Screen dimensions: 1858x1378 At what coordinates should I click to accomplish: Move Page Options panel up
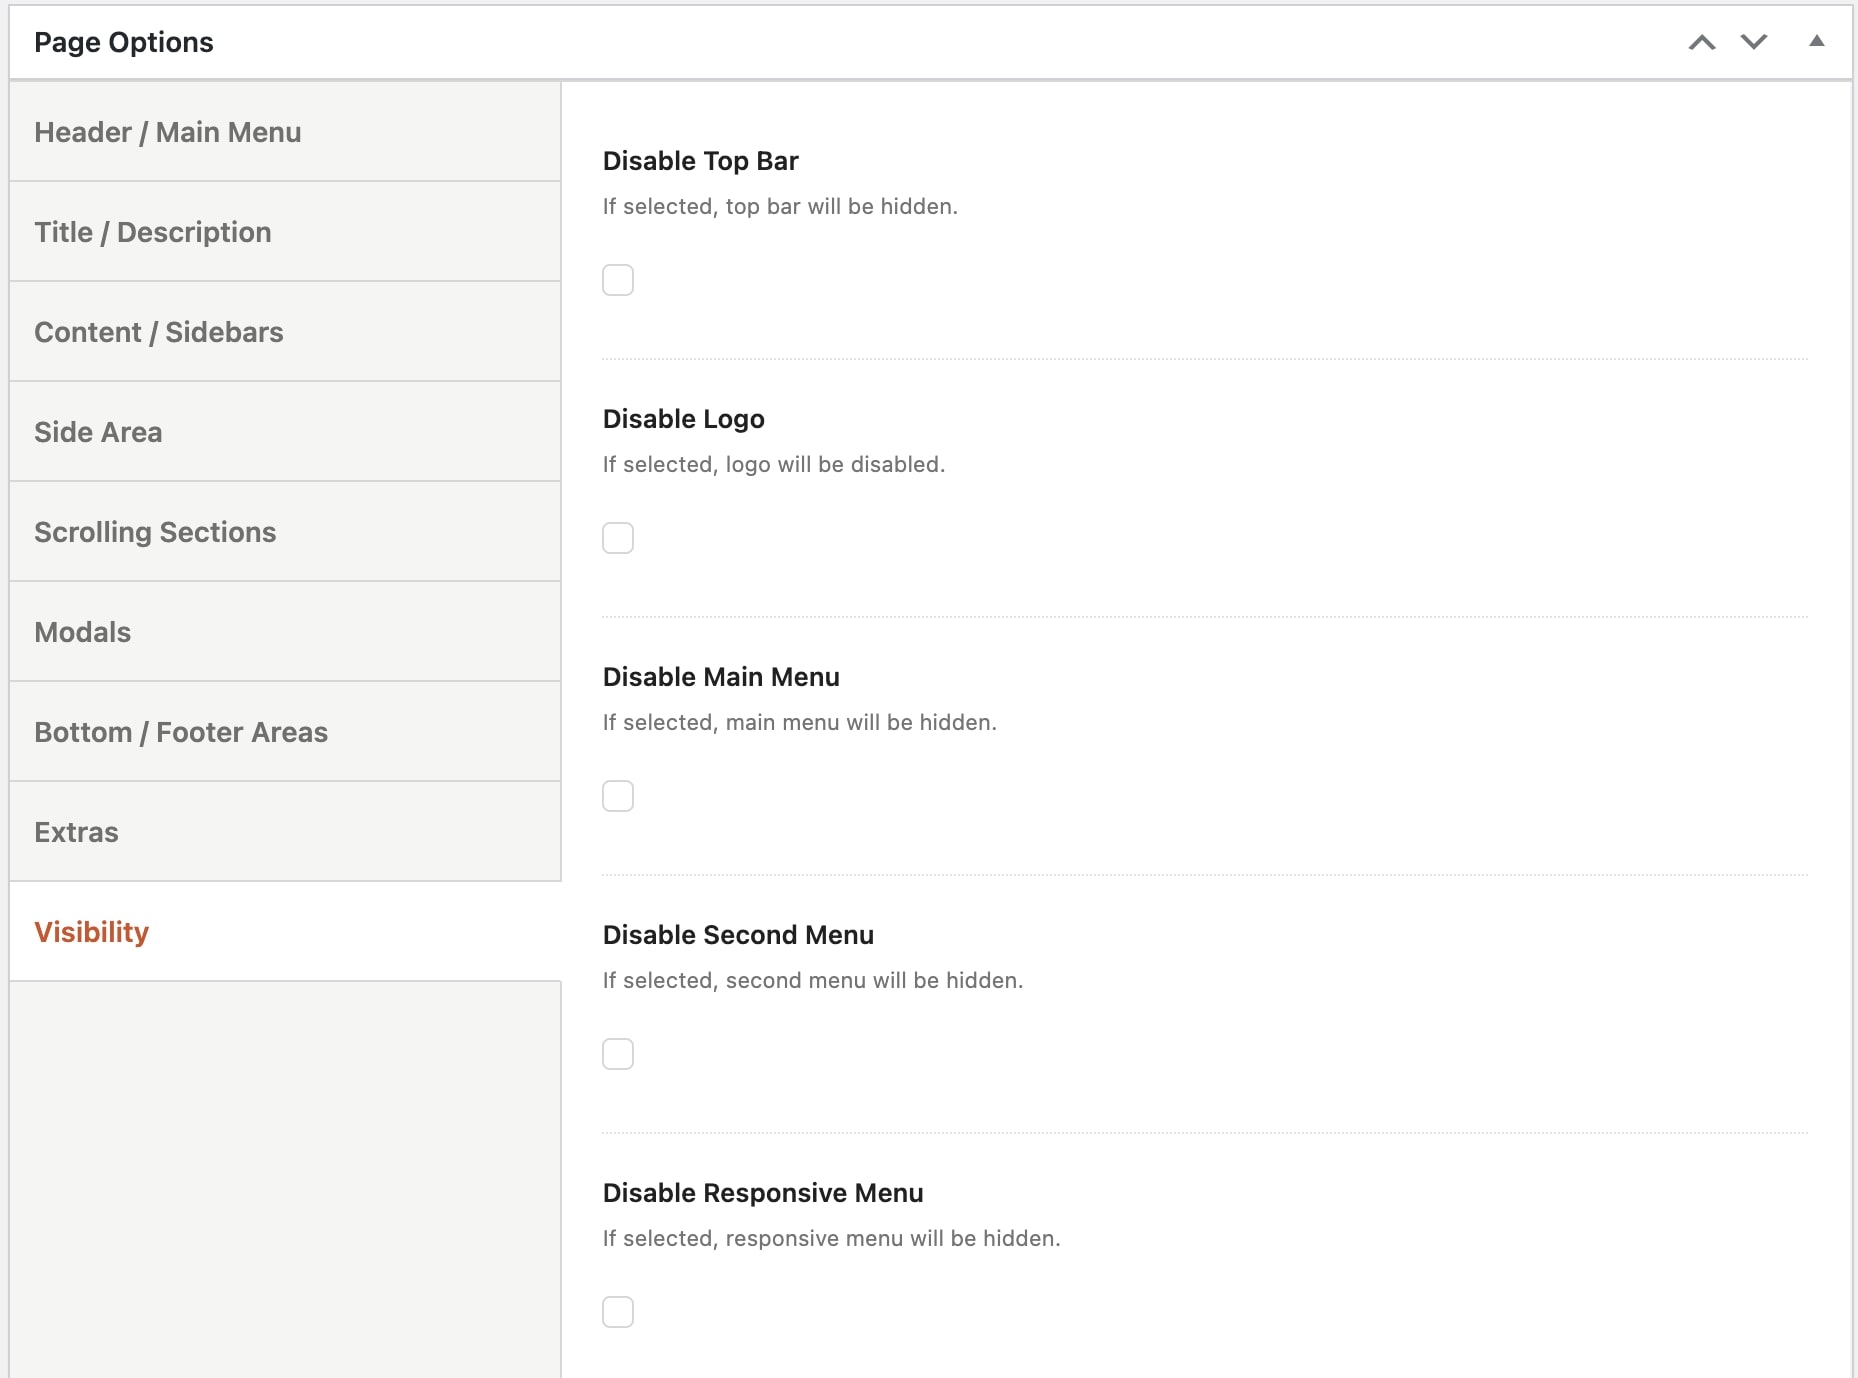click(x=1702, y=42)
